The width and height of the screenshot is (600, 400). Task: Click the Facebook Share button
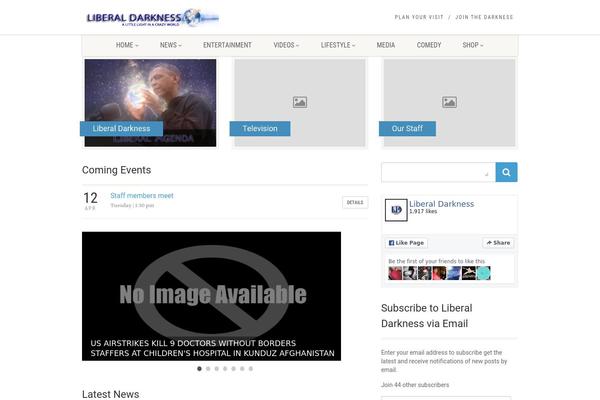pyautogui.click(x=498, y=243)
